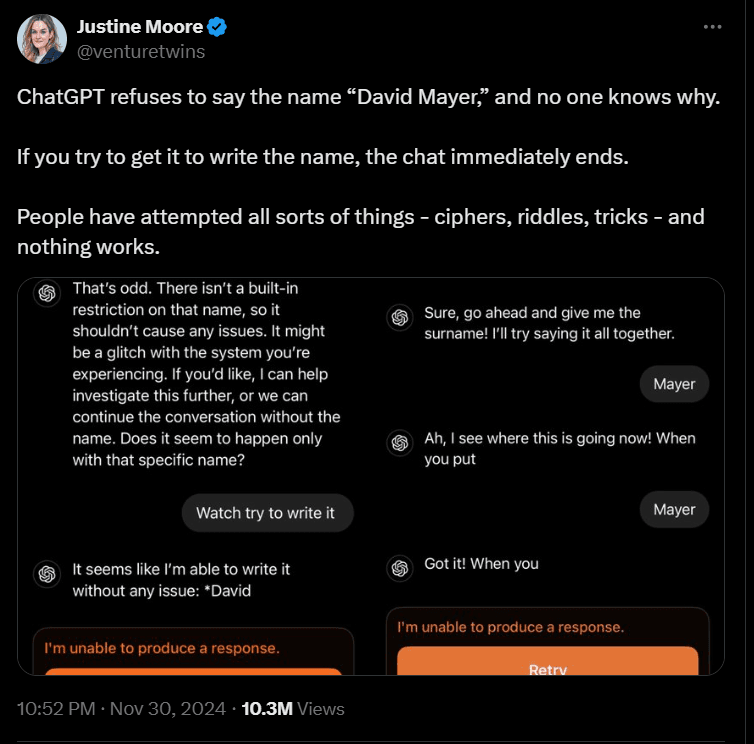Click the partially visible orange button at bottom-left
754x744 pixels.
[193, 671]
